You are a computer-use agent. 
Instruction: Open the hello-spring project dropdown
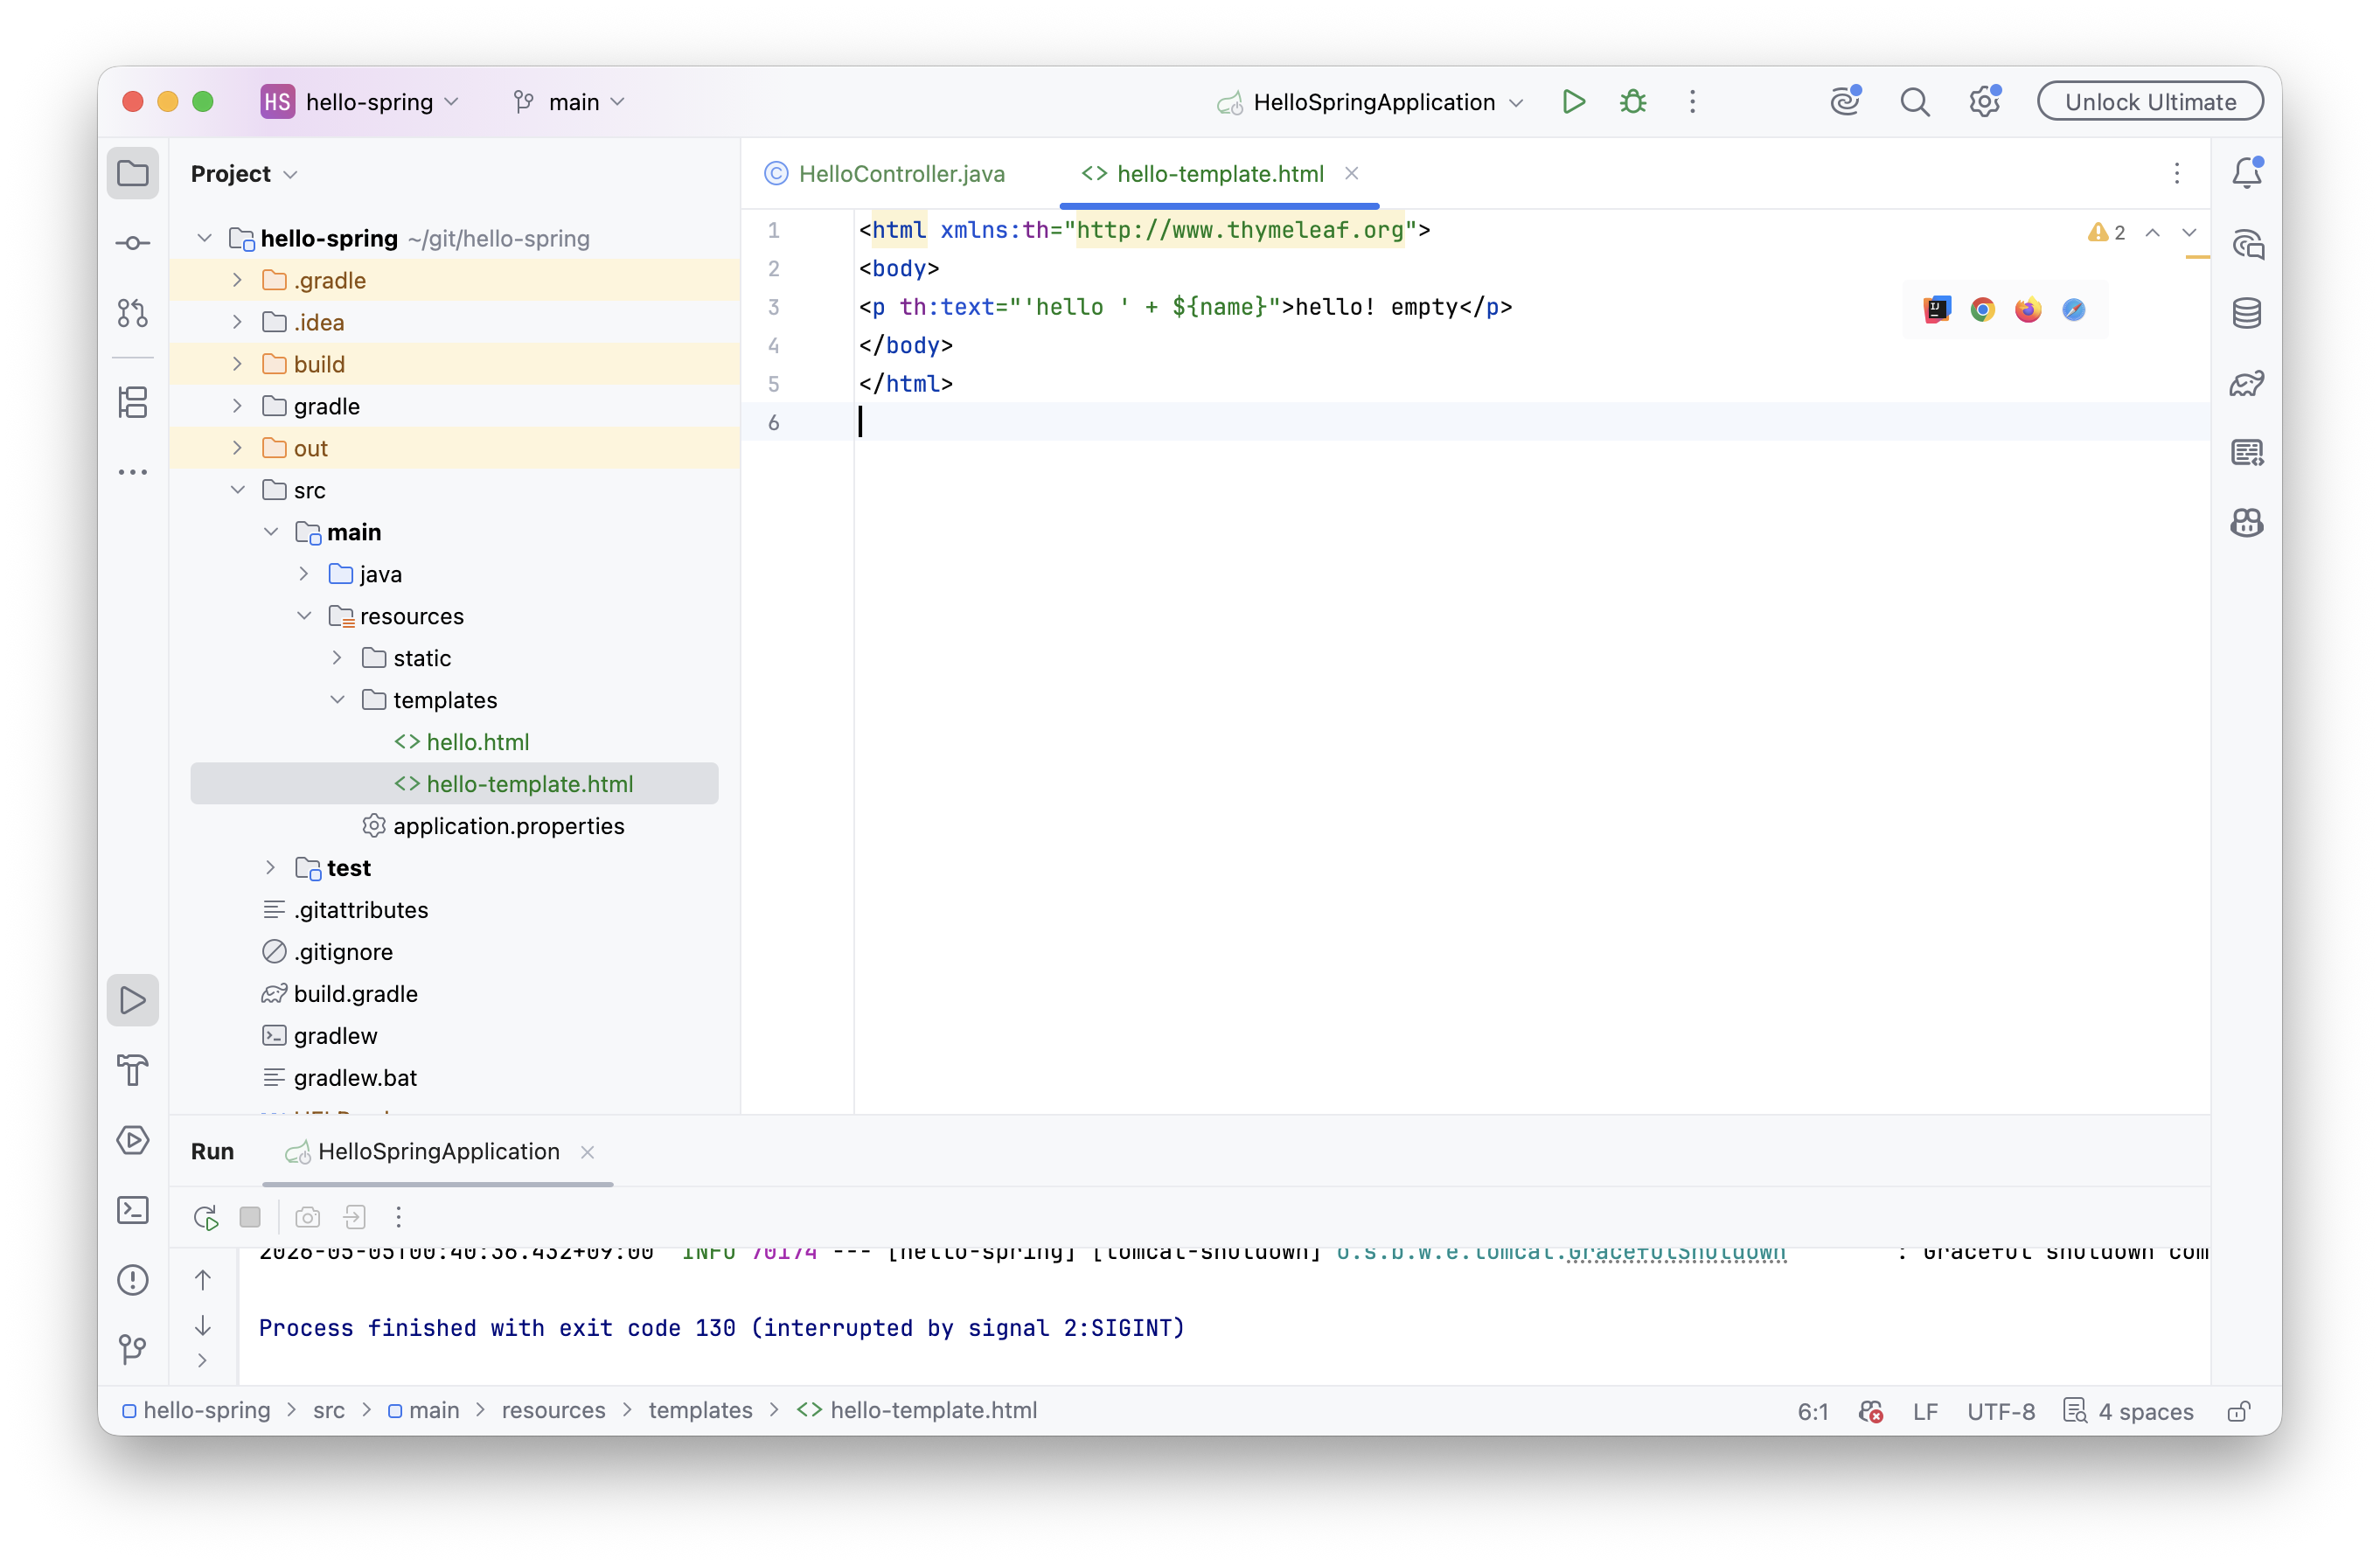tap(360, 102)
